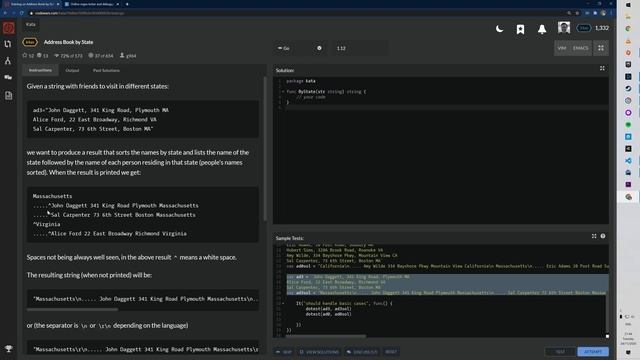The height and width of the screenshot is (360, 640).
Task: Click the Address Book by State title
Action: (x=69, y=42)
